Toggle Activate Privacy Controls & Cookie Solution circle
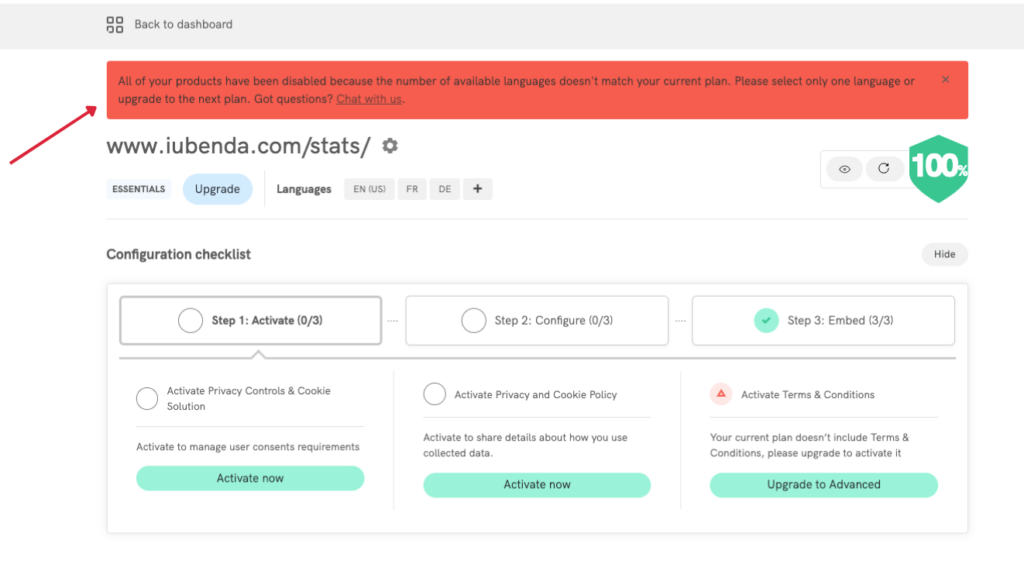The height and width of the screenshot is (564, 1024). [147, 399]
